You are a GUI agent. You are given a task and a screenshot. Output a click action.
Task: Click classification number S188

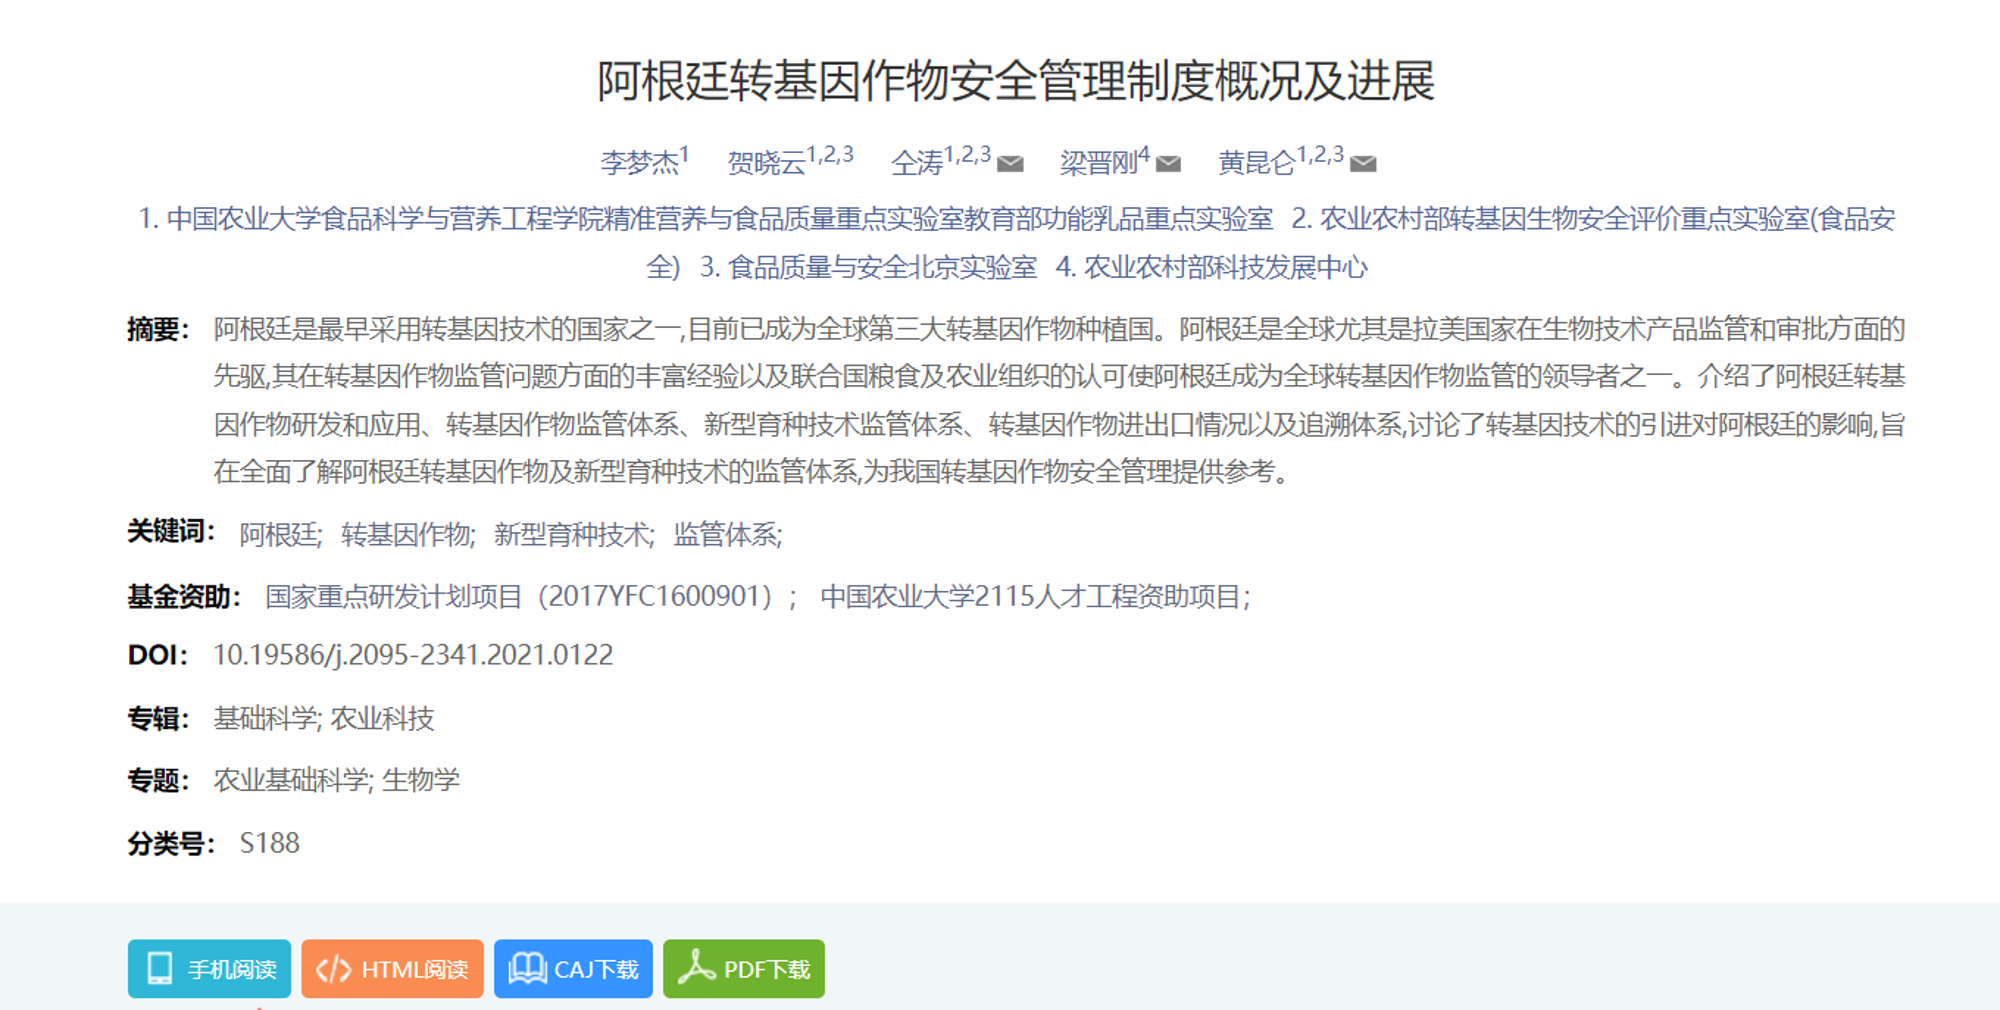270,843
